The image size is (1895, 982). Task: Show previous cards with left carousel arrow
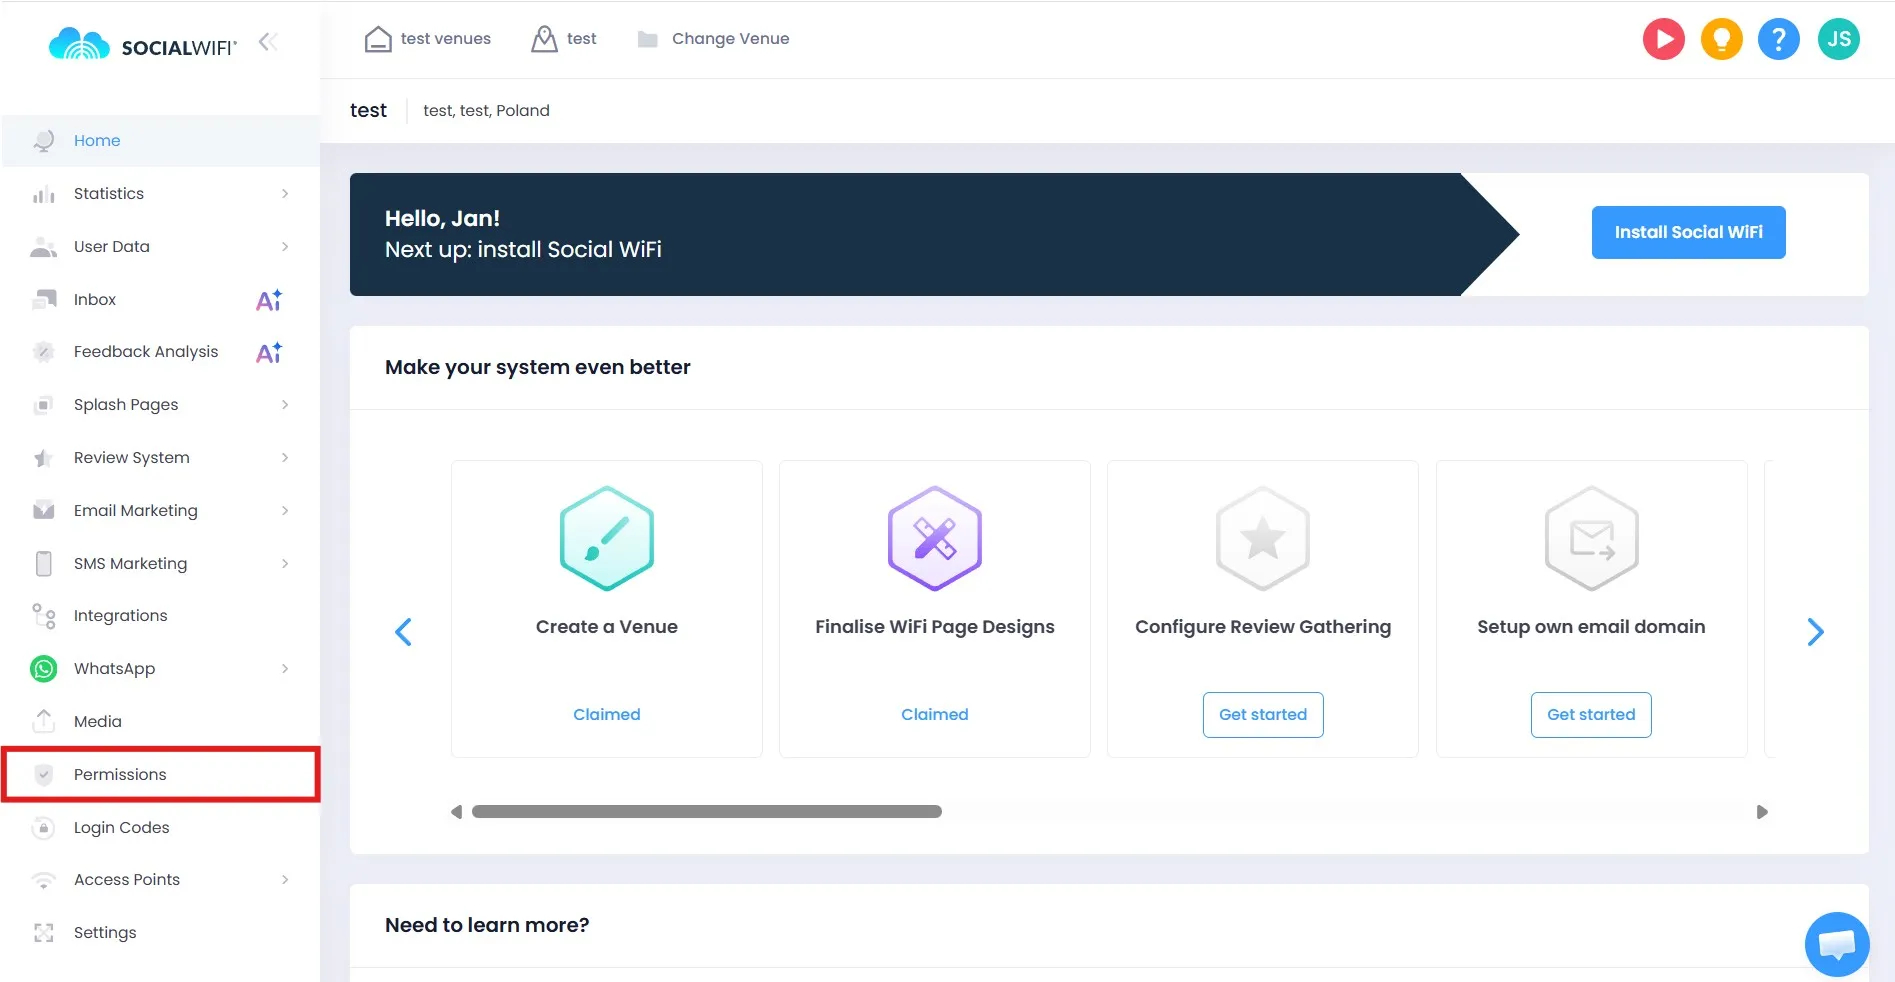(404, 632)
